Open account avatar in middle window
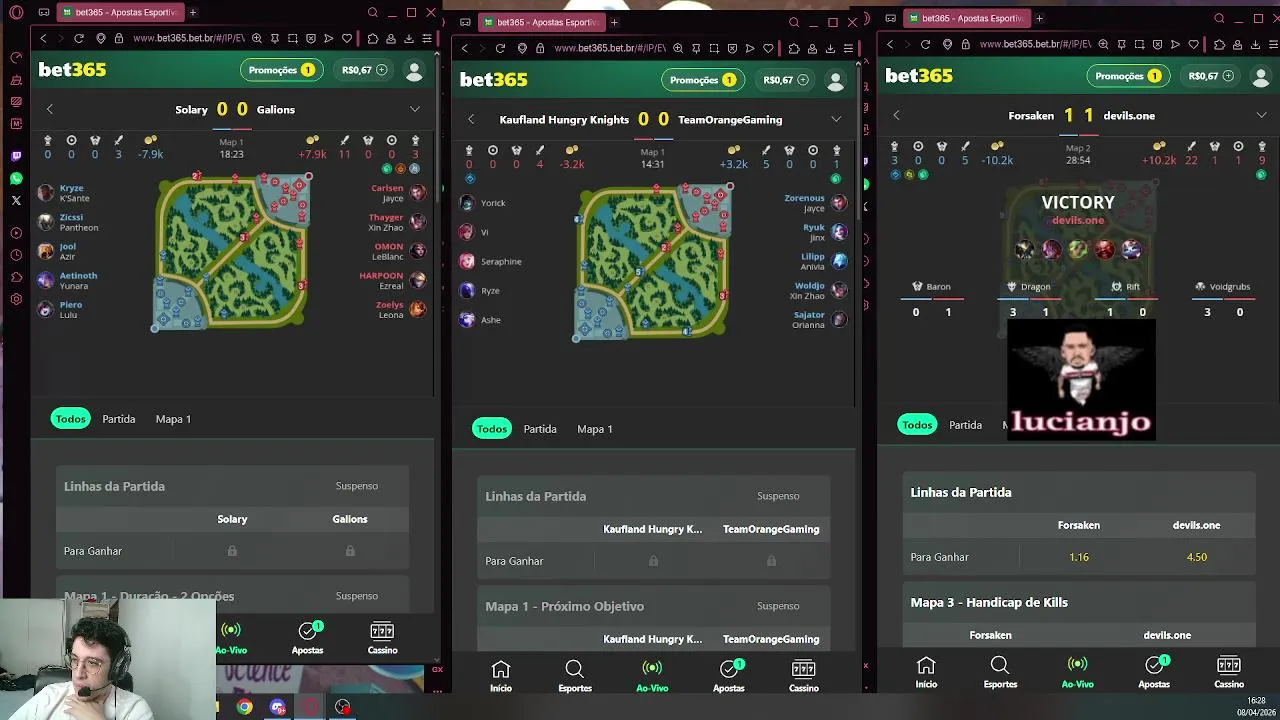The width and height of the screenshot is (1280, 720). (x=835, y=81)
